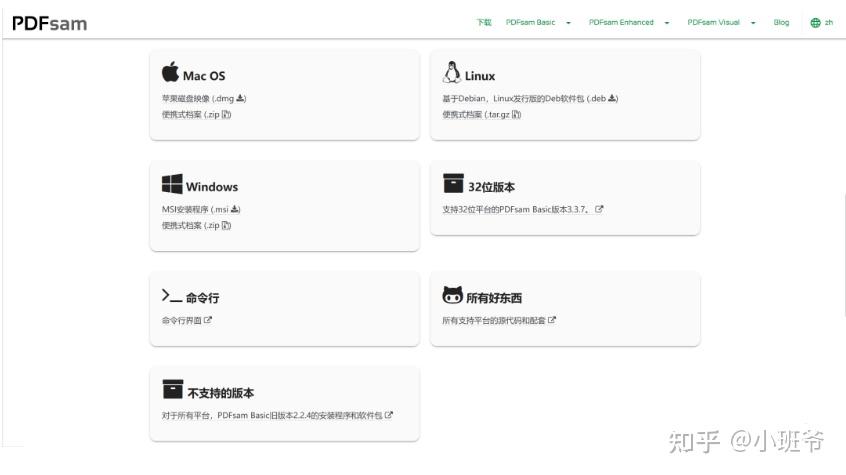Click the 32位版本 heading
846x475 pixels.
[x=492, y=187]
